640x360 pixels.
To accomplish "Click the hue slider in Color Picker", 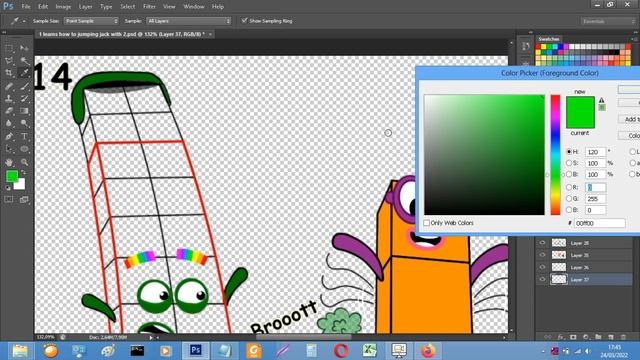I will pos(555,155).
